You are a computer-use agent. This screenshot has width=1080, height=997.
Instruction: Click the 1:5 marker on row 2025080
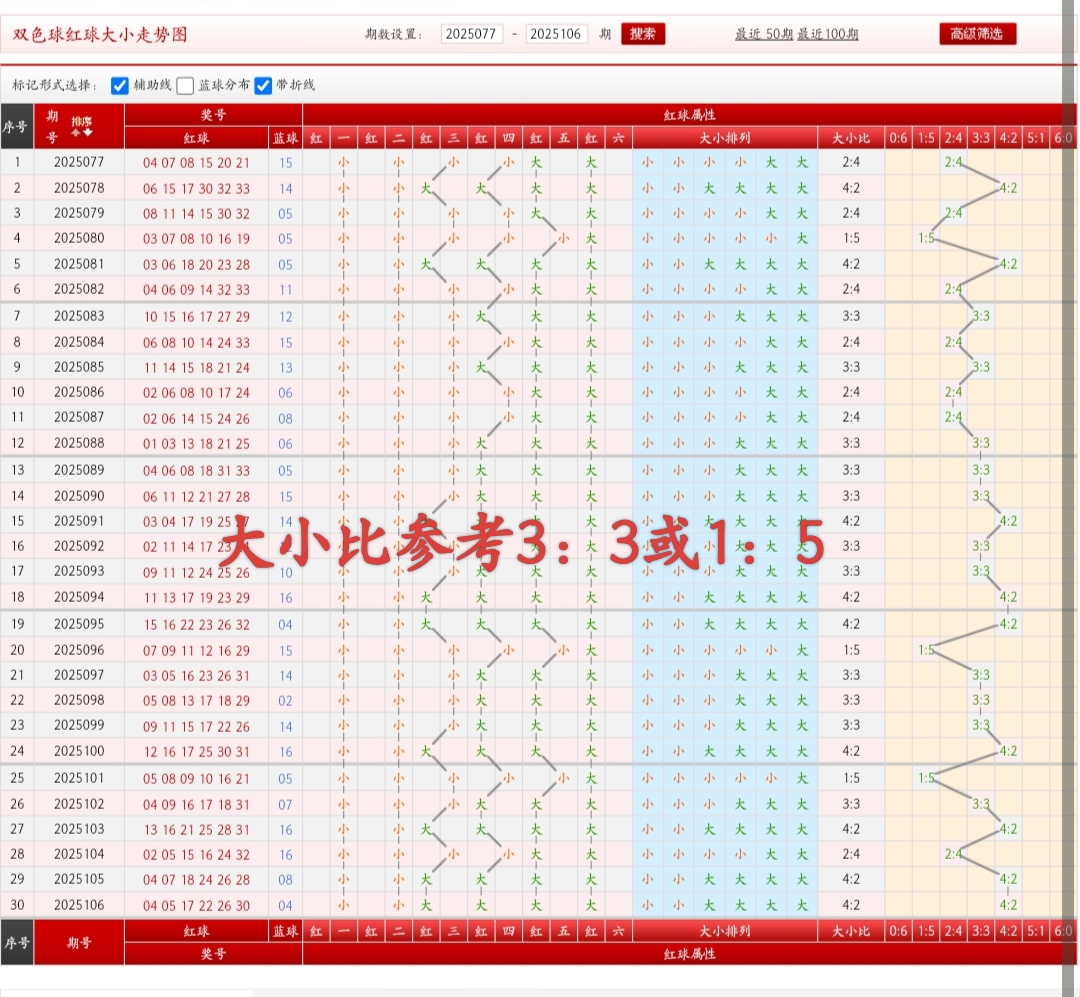click(926, 238)
